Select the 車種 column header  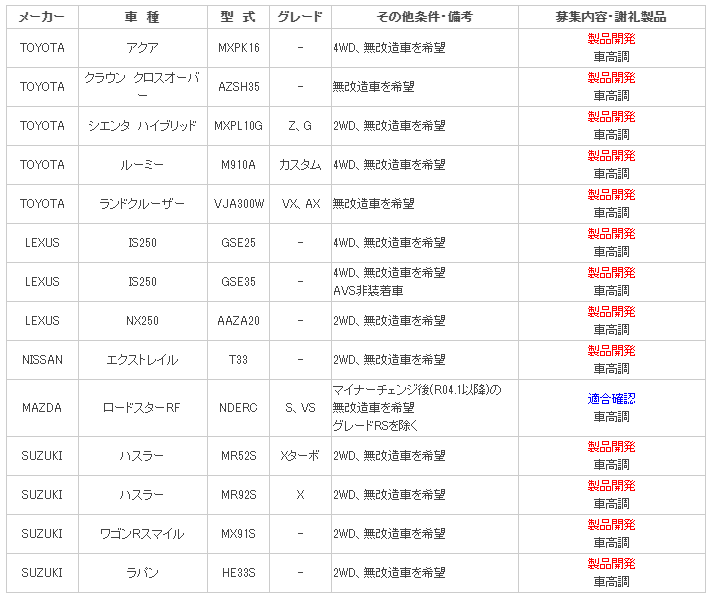[x=143, y=17]
